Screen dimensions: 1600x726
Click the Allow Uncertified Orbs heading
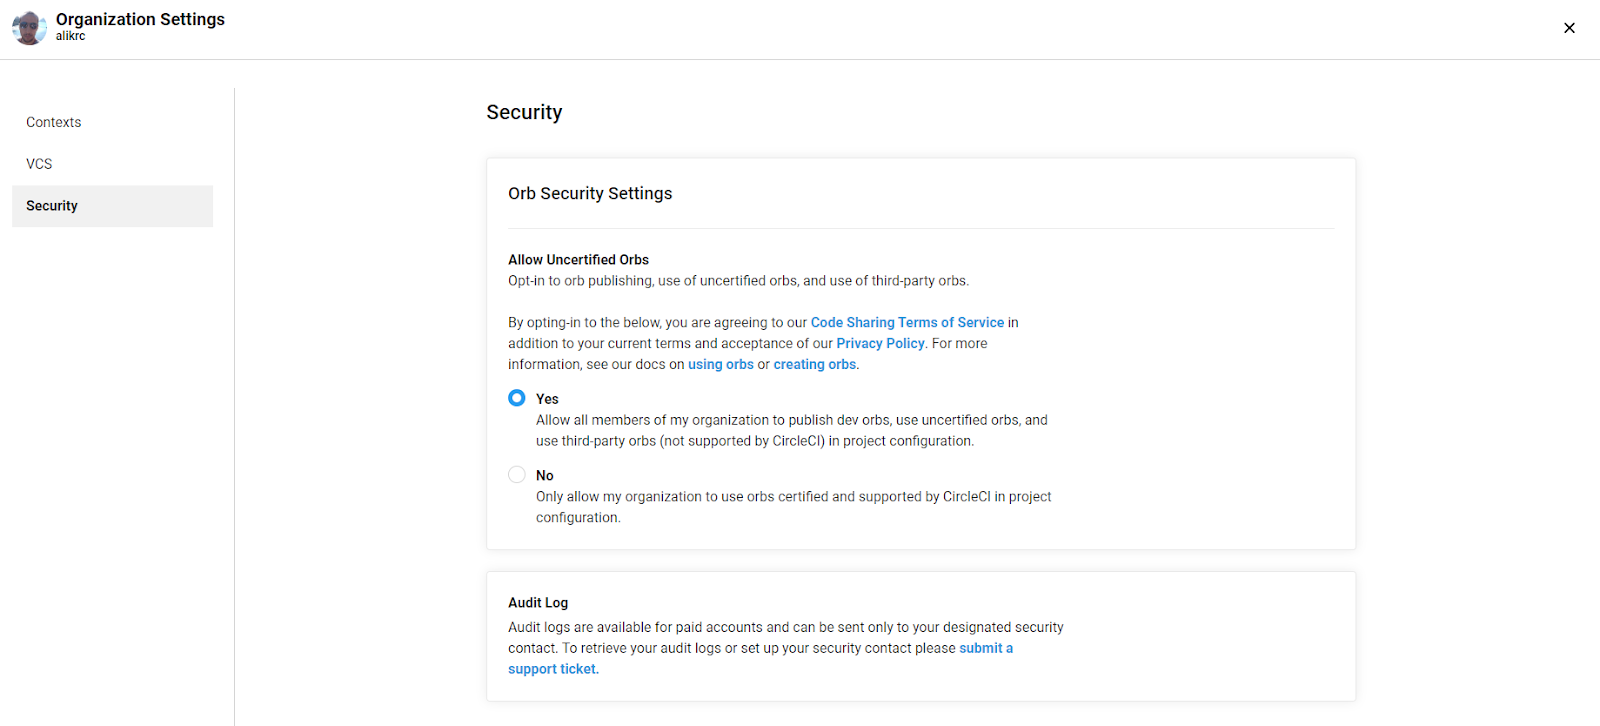pyautogui.click(x=578, y=259)
